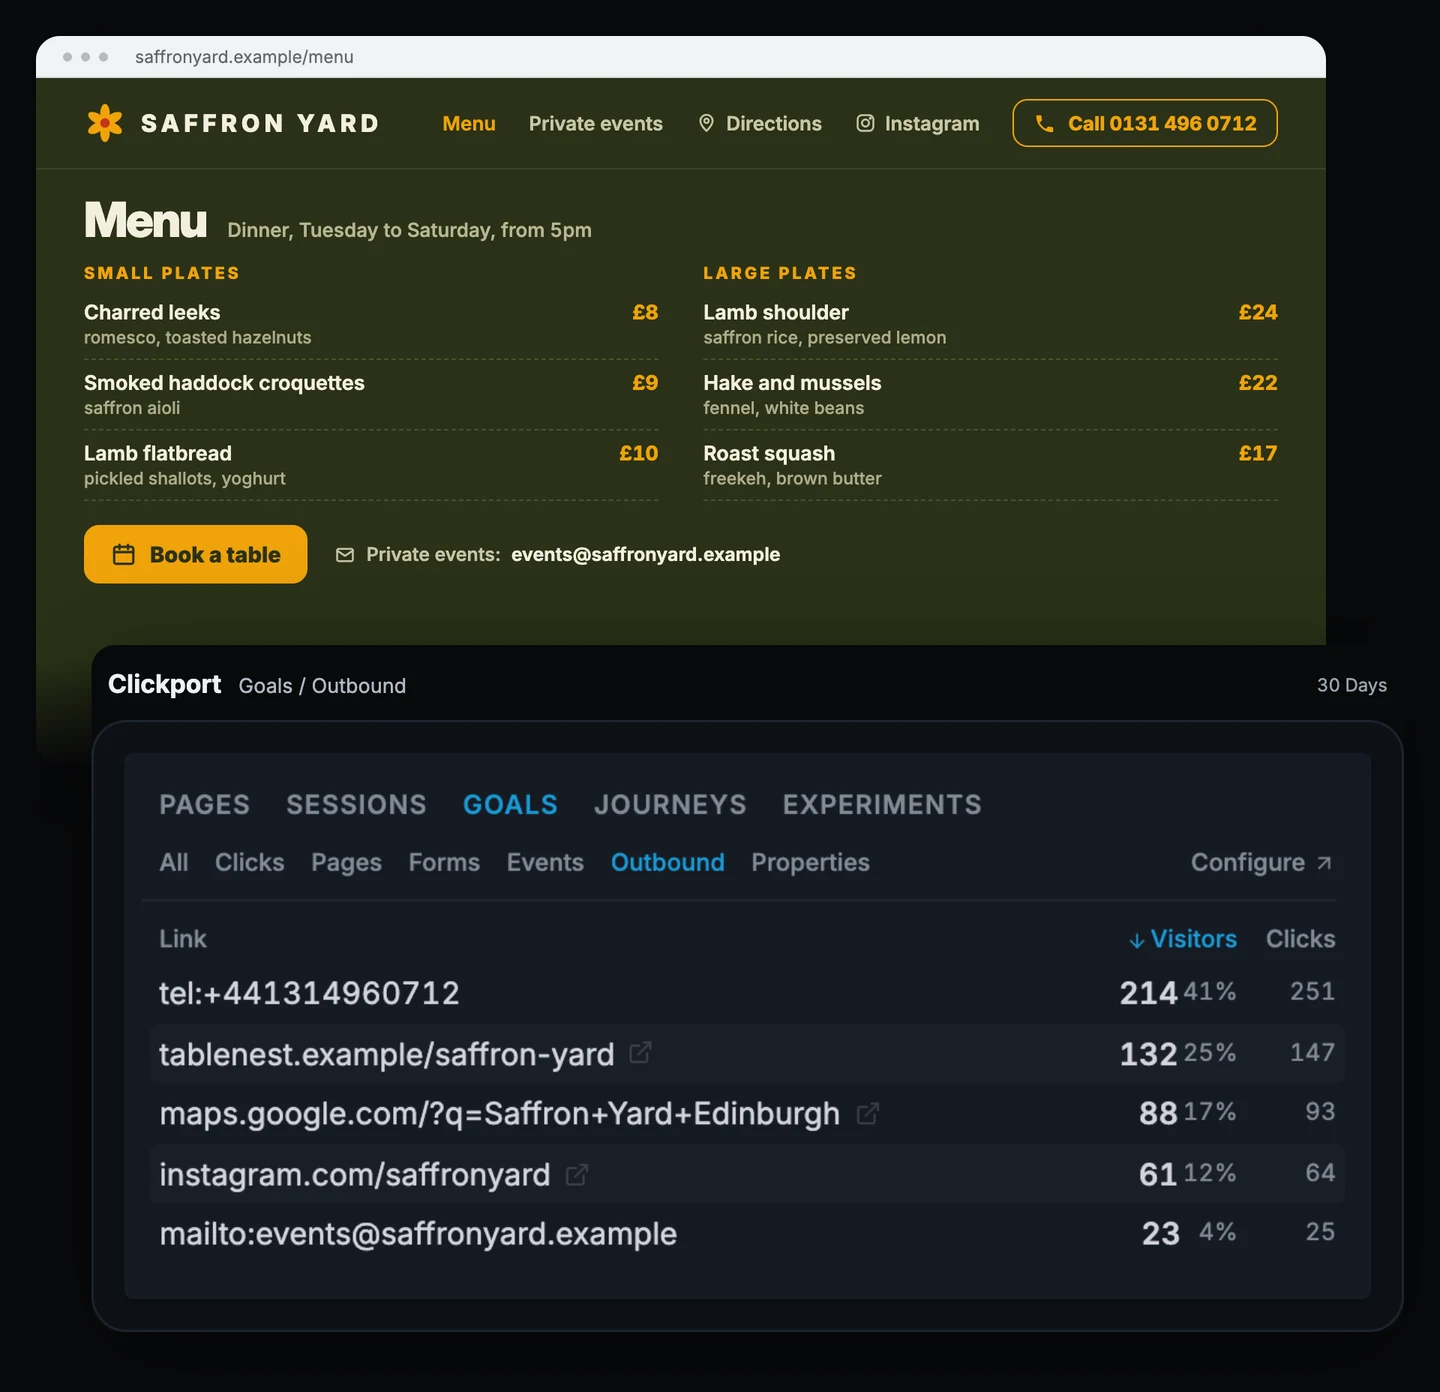Click the arrow icon next to Configure
This screenshot has width=1440, height=1392.
click(x=1324, y=863)
